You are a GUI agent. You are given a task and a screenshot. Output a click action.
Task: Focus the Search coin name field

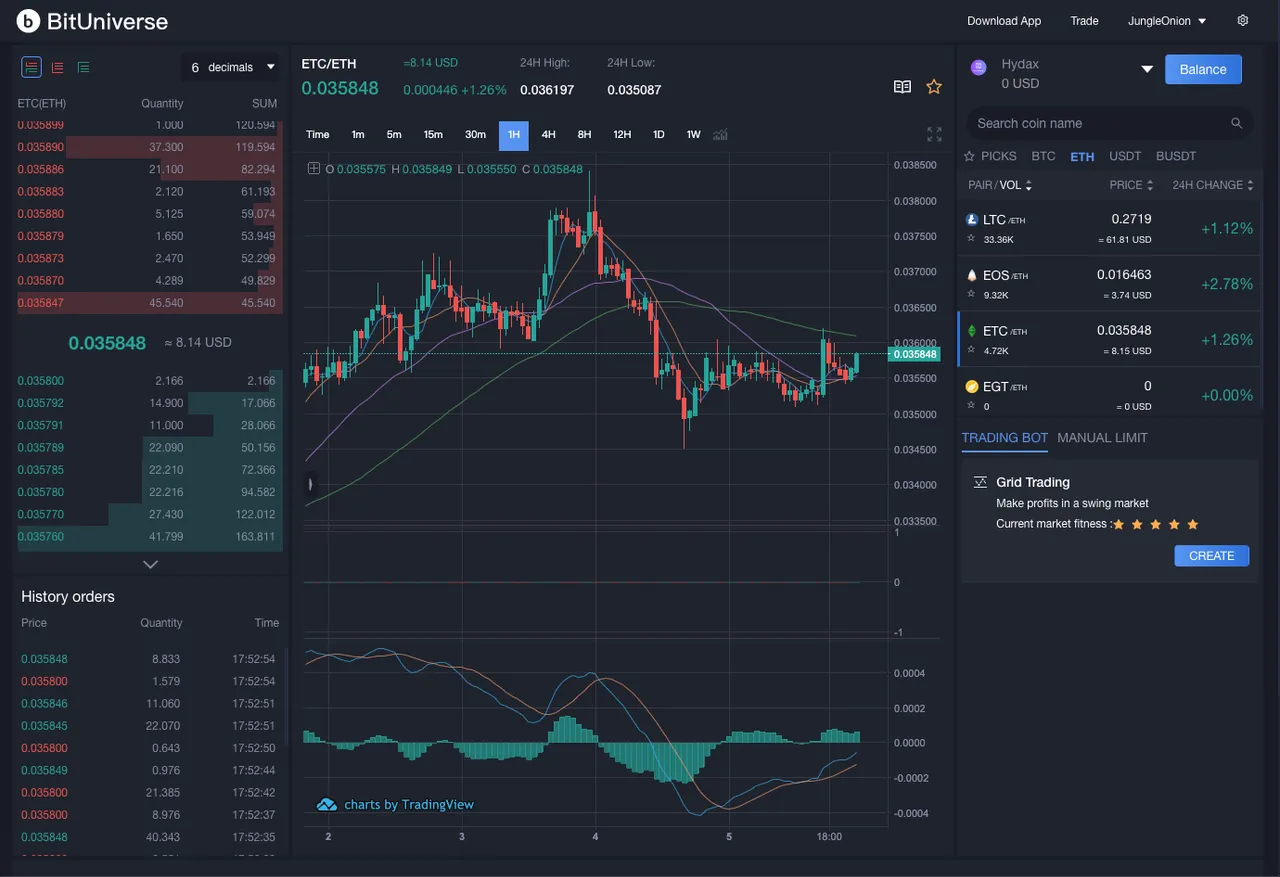tap(1100, 123)
